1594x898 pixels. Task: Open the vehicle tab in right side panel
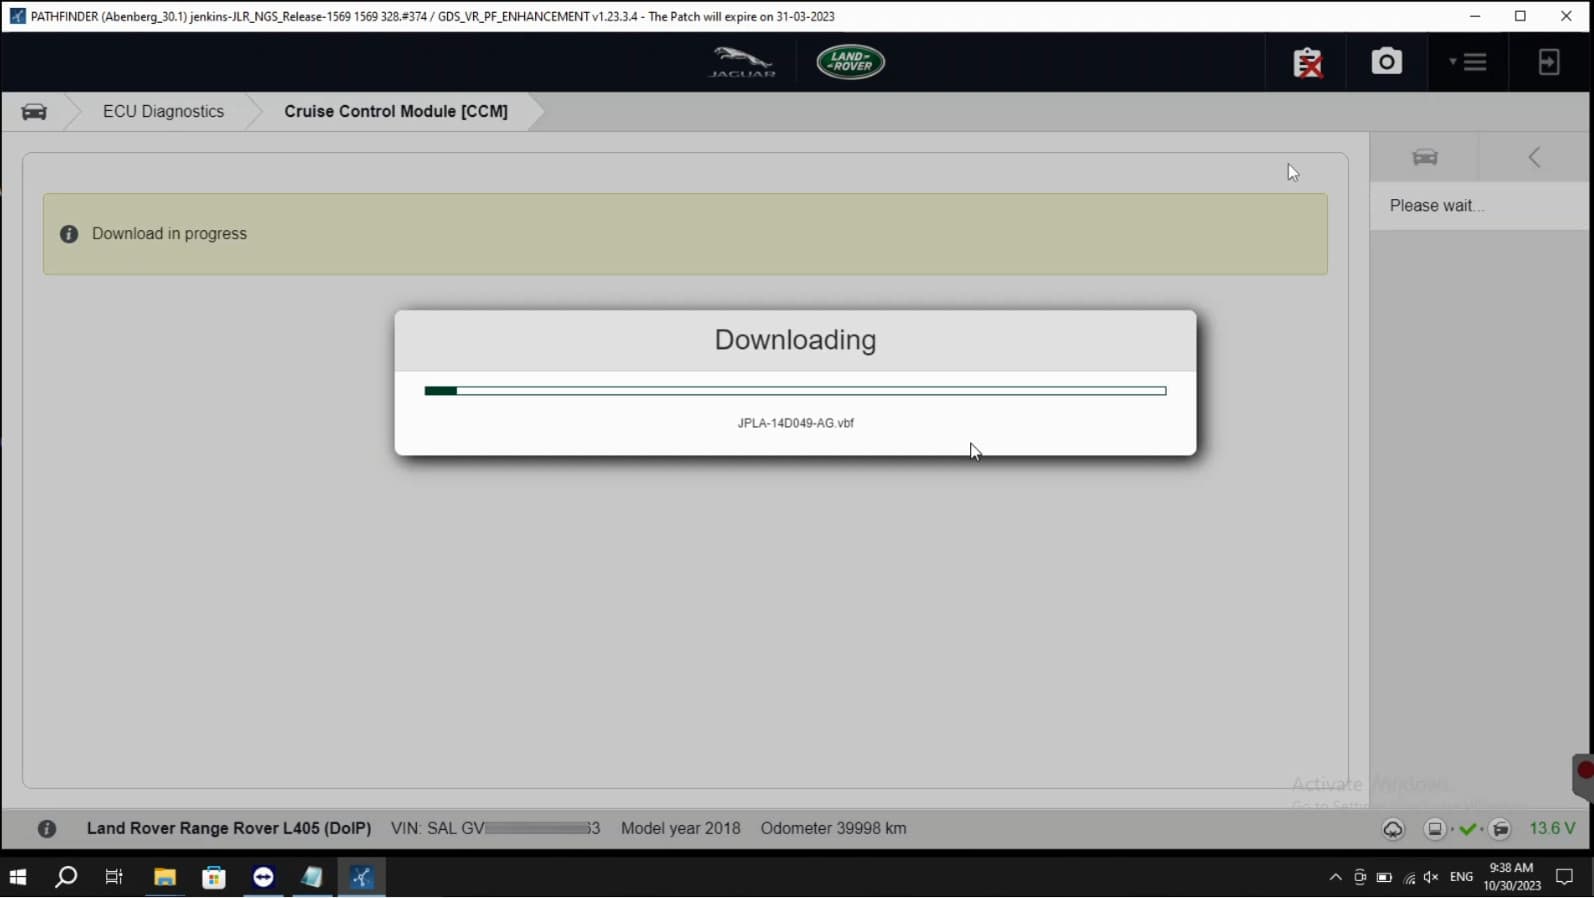1424,157
